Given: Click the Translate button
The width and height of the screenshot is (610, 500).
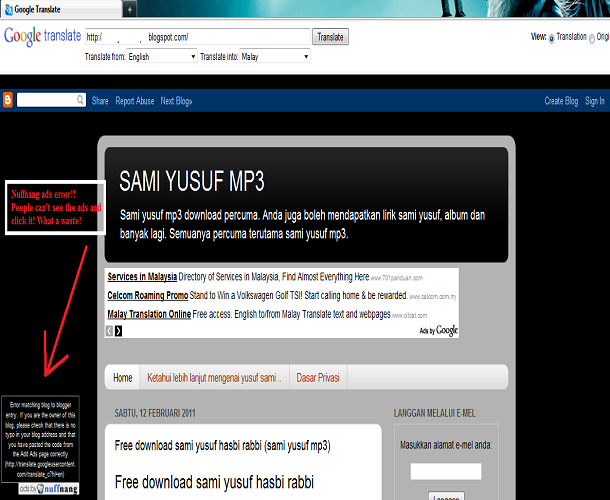Looking at the screenshot, I should click(x=330, y=37).
